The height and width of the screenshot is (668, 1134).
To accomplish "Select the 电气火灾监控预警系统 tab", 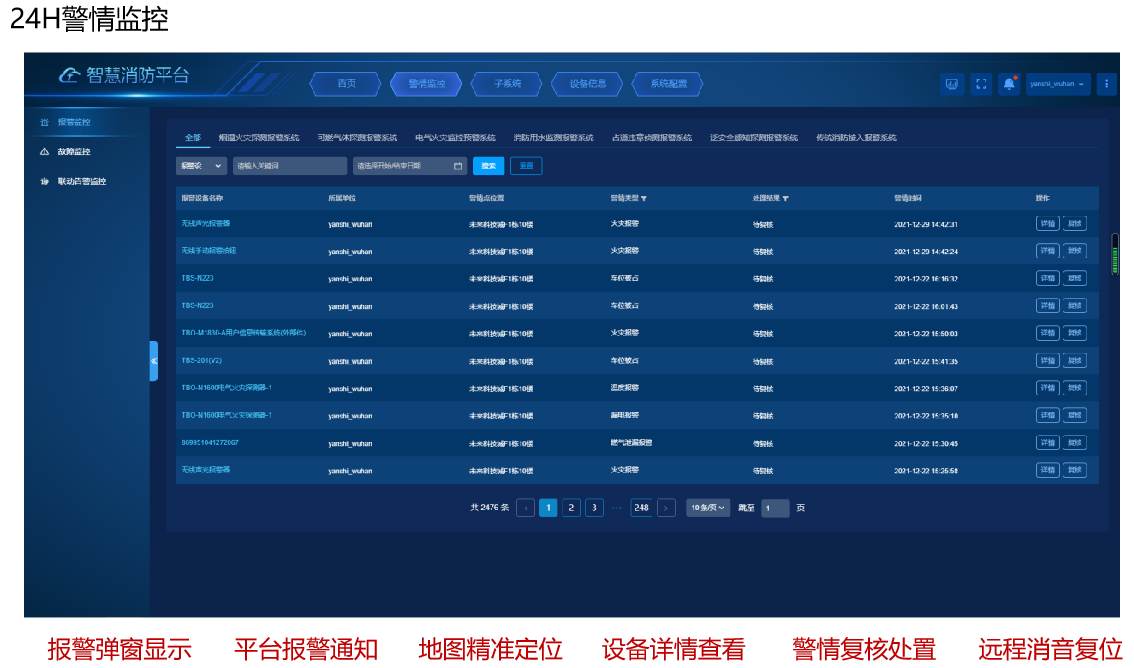I will (455, 138).
